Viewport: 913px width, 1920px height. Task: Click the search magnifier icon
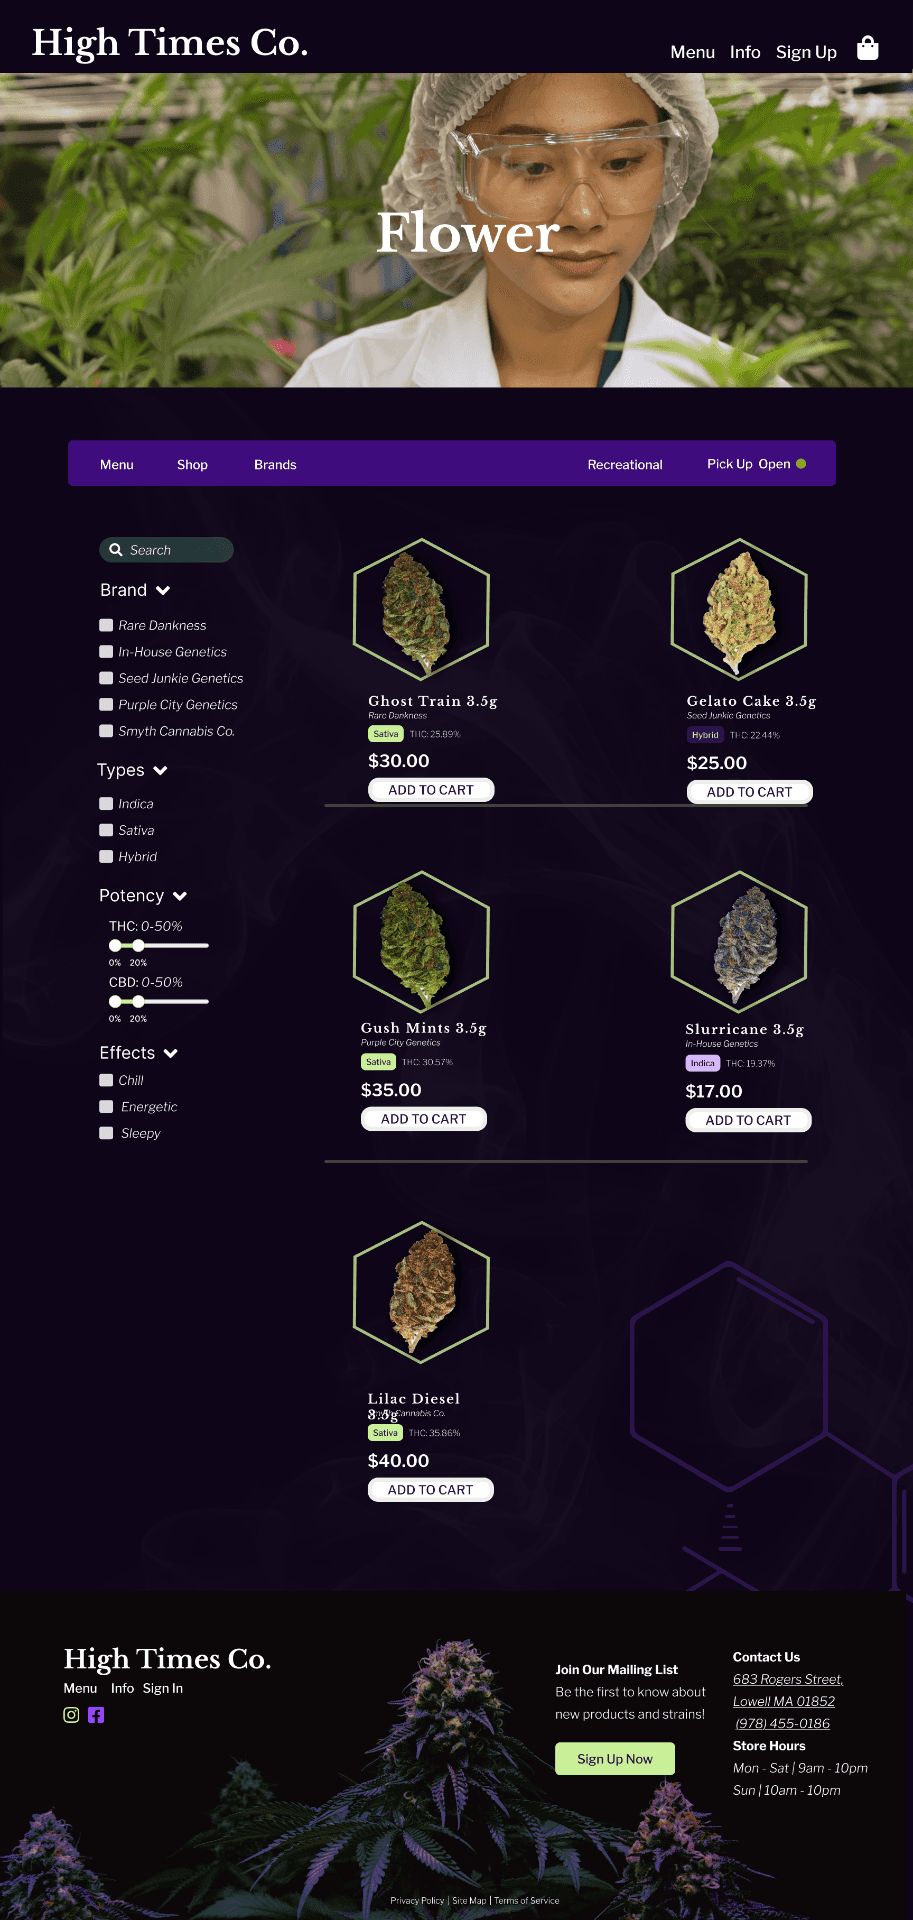[117, 549]
